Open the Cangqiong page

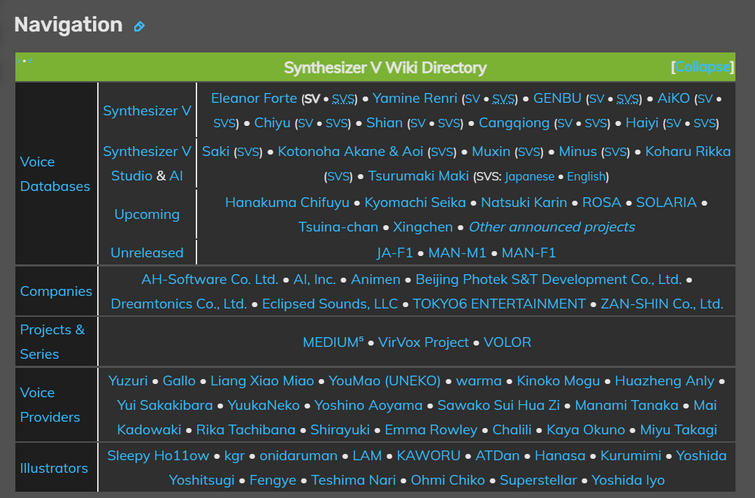pos(514,123)
